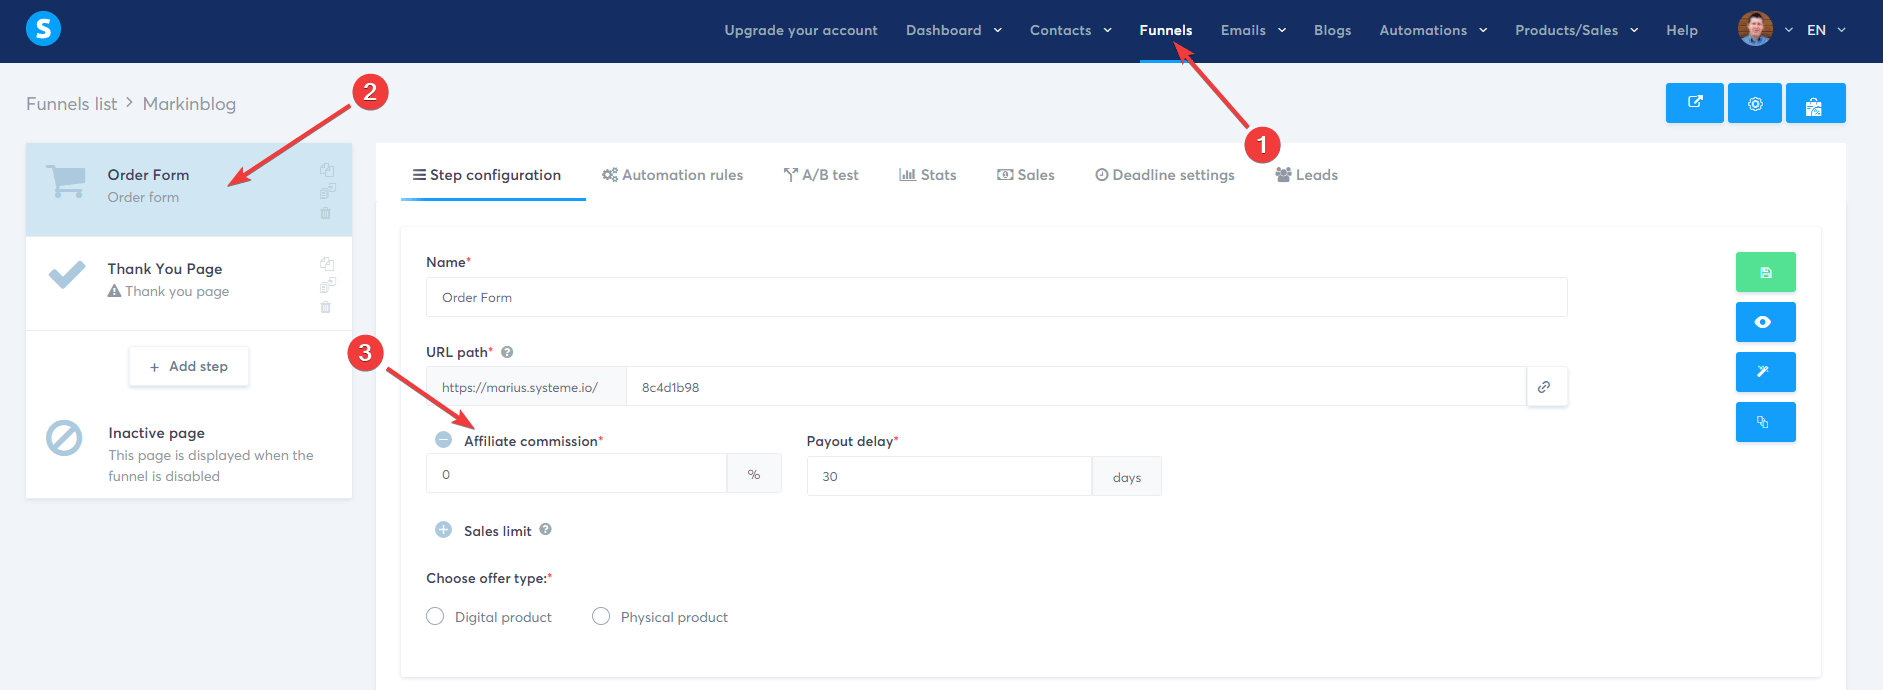The height and width of the screenshot is (690, 1883).
Task: Click Upgrade your account link
Action: coord(801,30)
